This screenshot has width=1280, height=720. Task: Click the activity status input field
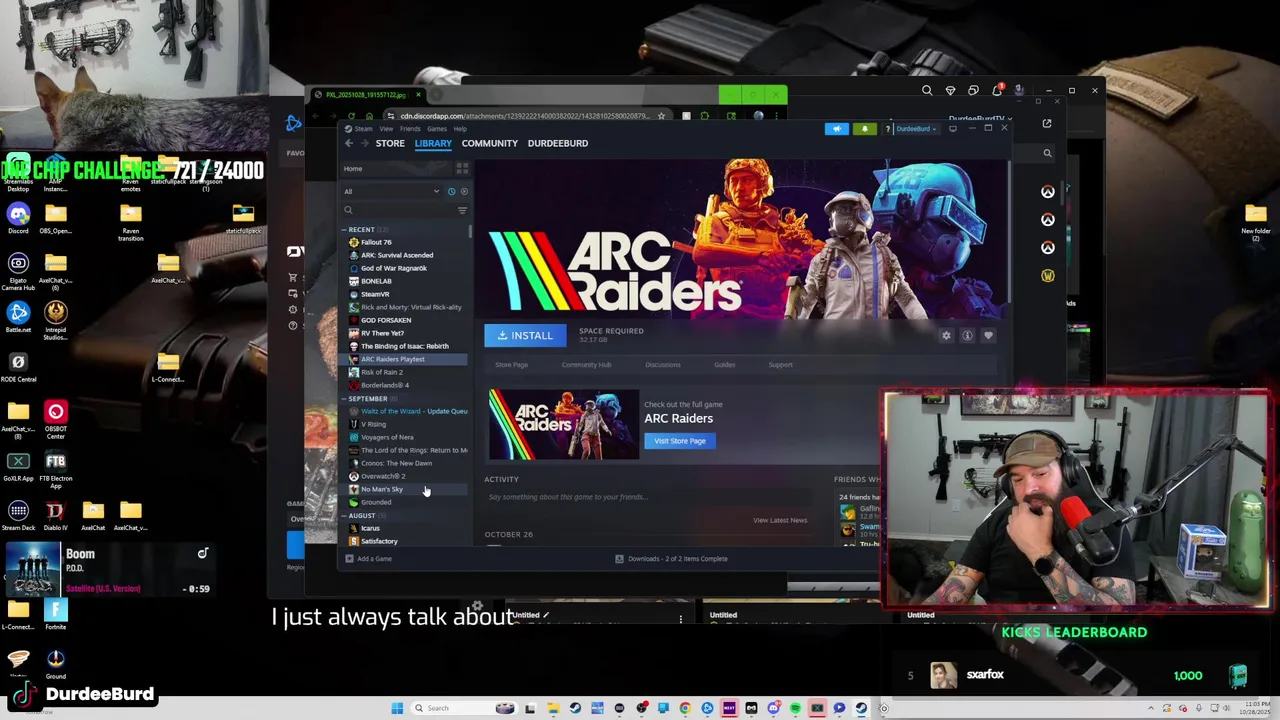650,497
